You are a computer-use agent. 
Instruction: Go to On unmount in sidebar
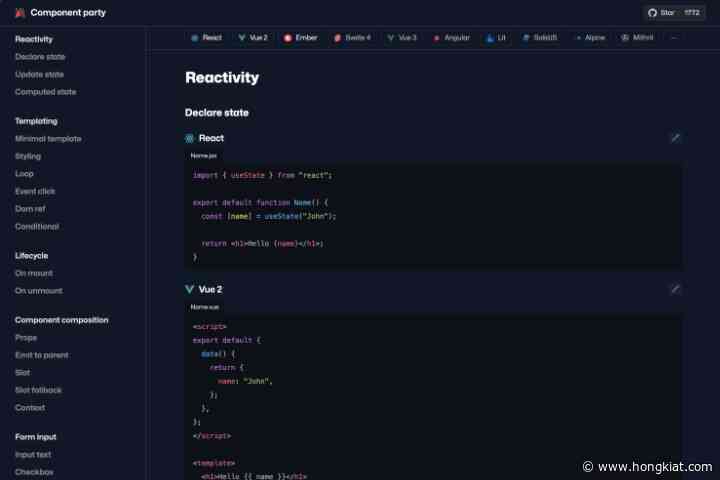pyautogui.click(x=39, y=291)
